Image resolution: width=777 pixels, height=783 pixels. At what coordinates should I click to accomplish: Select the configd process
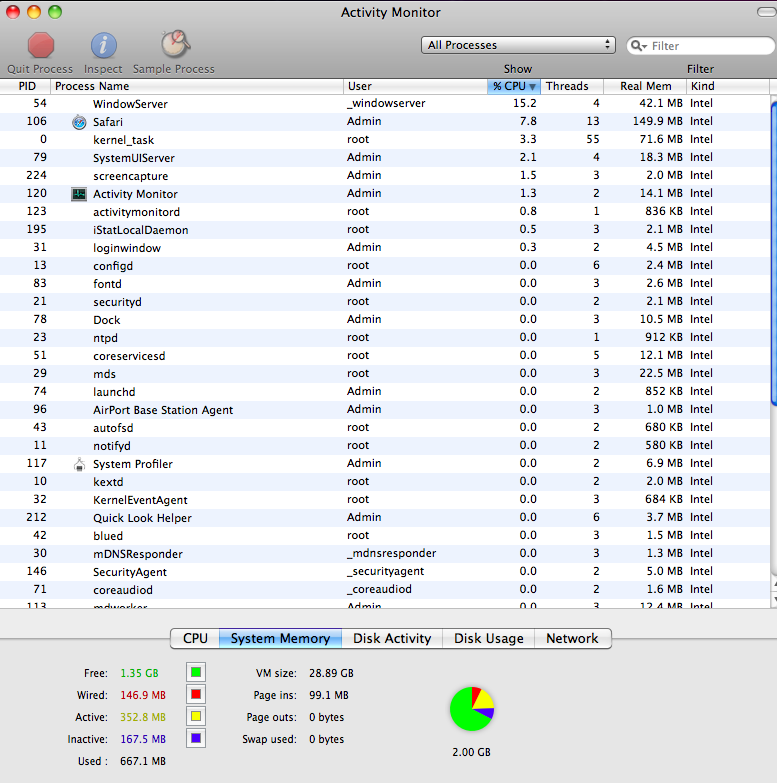click(385, 265)
